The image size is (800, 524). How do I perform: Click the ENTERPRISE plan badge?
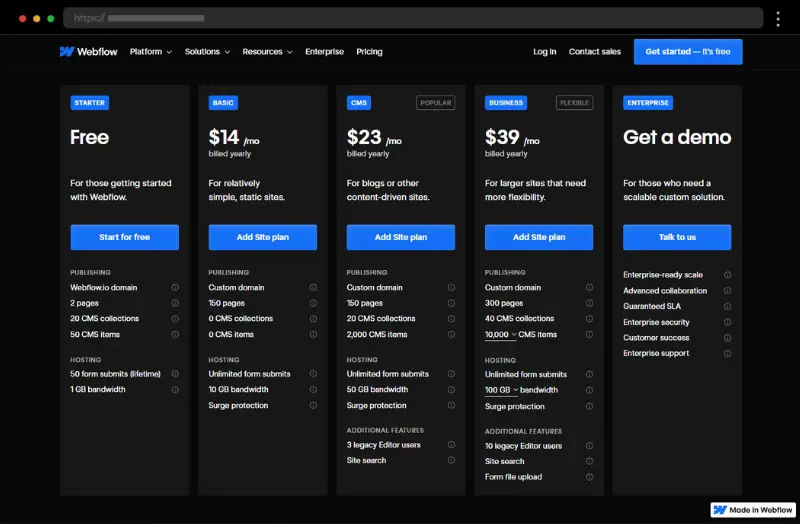(648, 103)
